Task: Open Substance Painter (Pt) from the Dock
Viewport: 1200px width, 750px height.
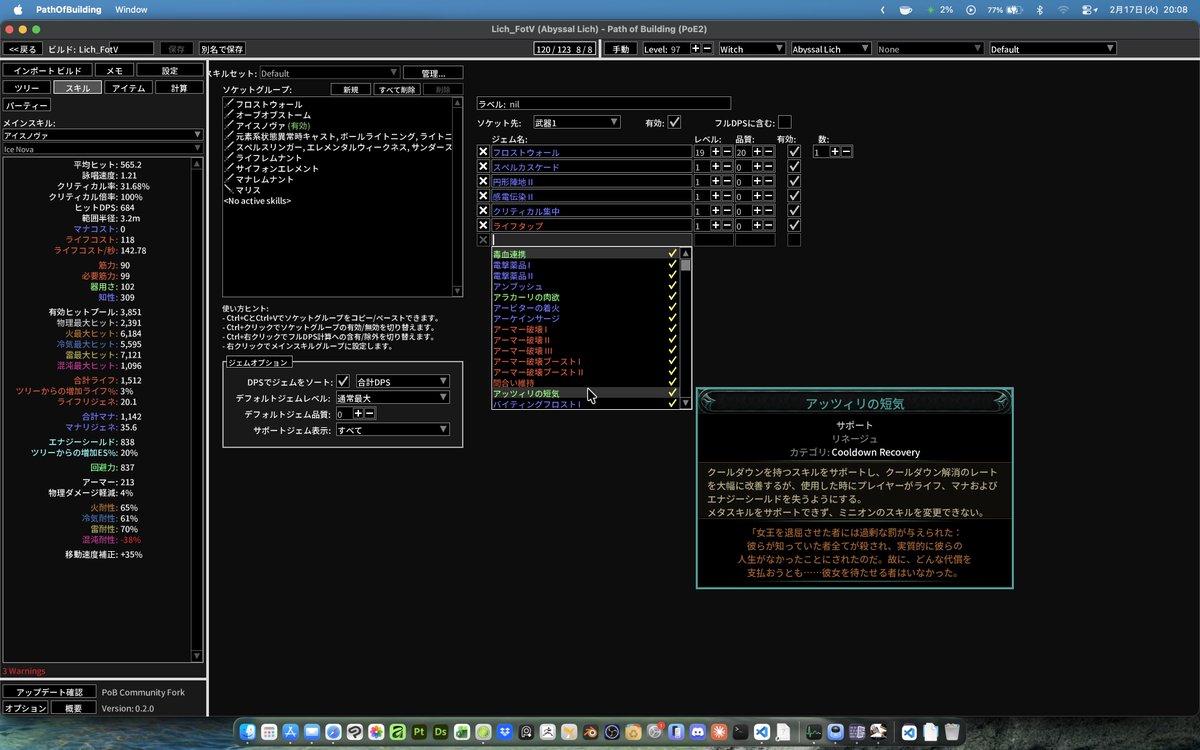Action: [x=419, y=733]
